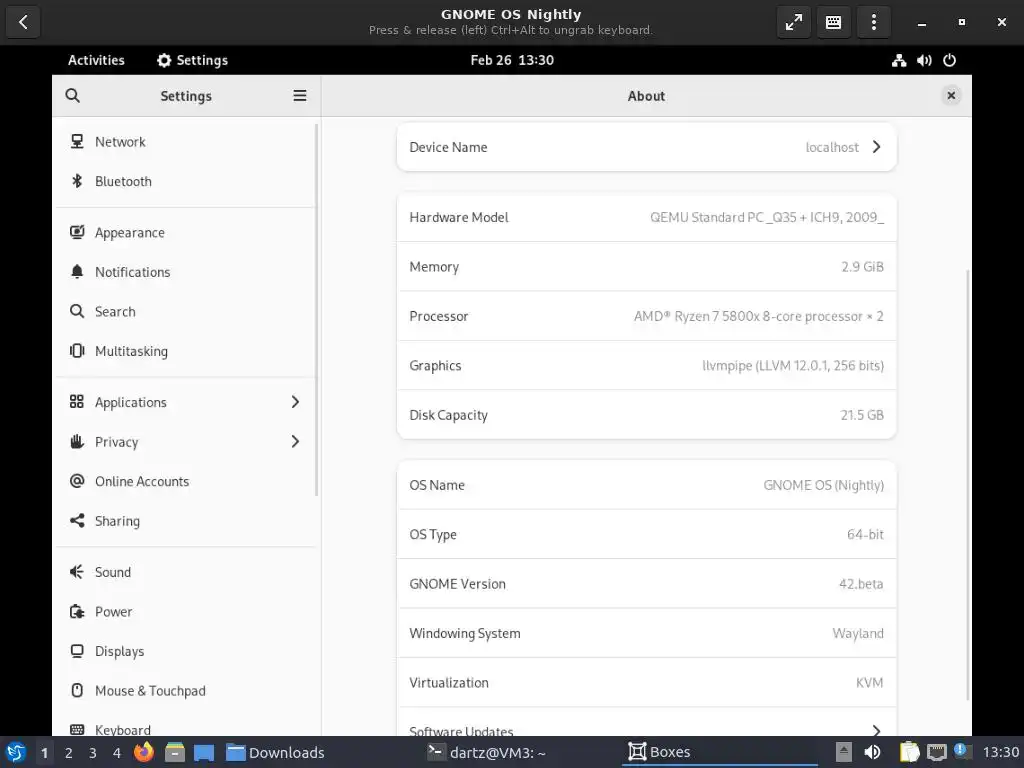Click the Hardware Model row
The width and height of the screenshot is (1024, 768).
[647, 217]
